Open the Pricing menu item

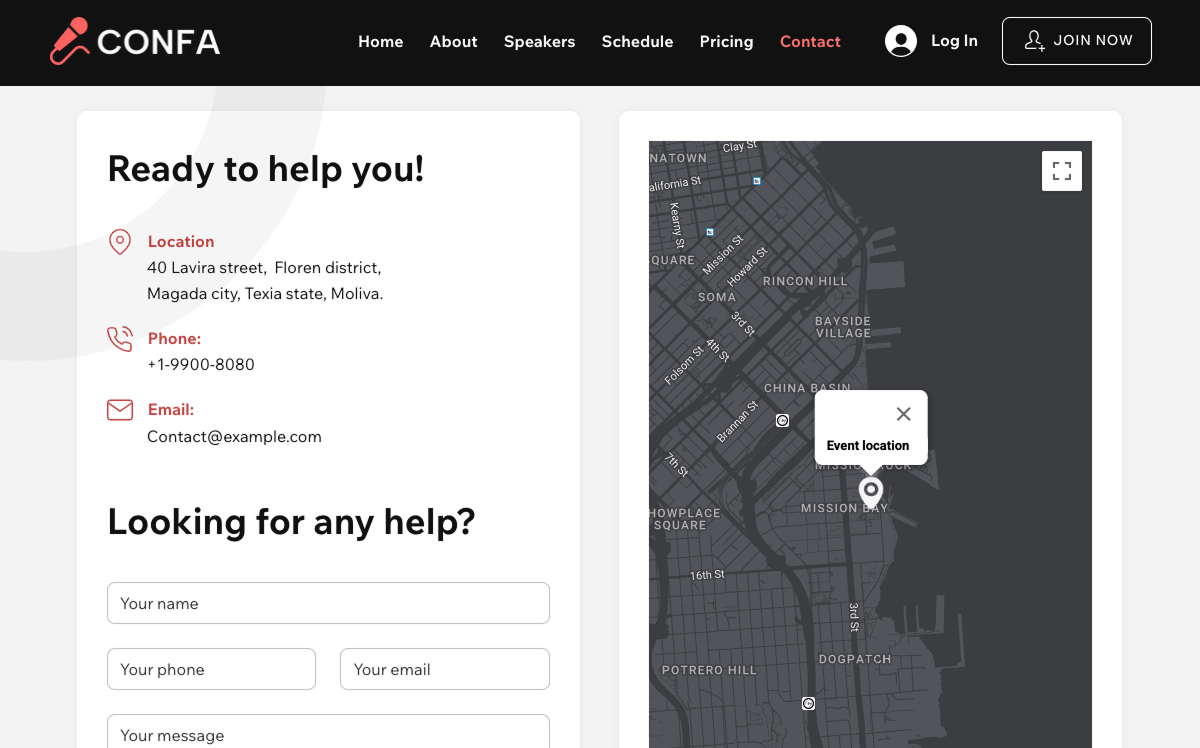(x=726, y=42)
